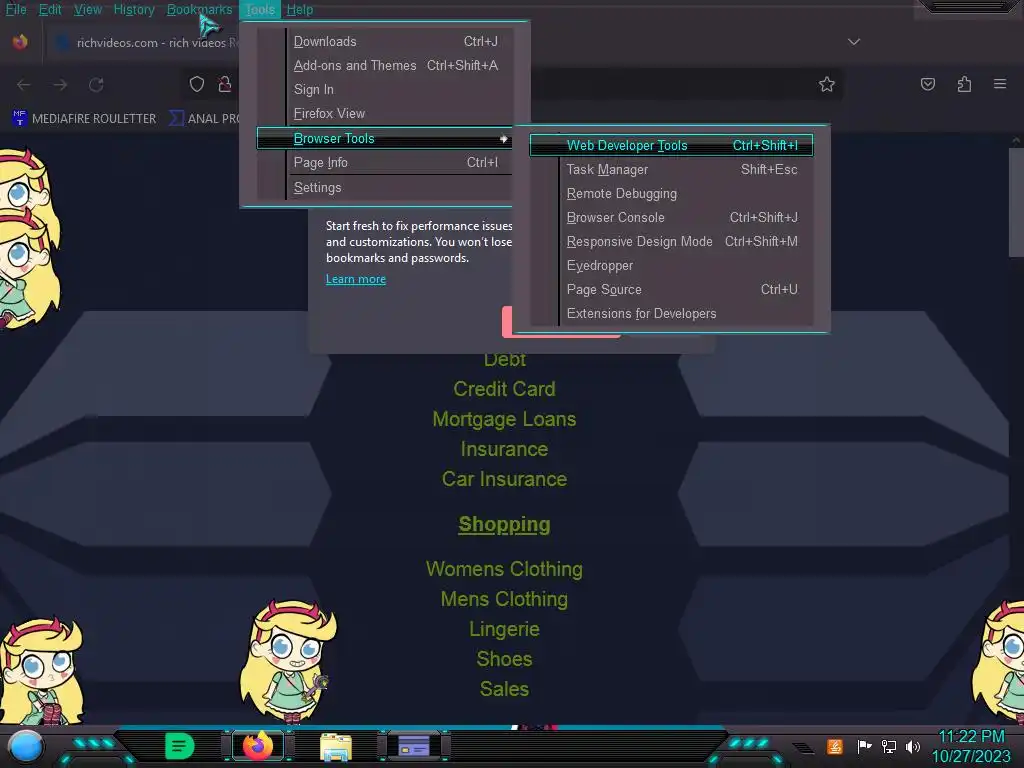This screenshot has width=1024, height=768.
Task: Open the network tray icon
Action: coord(889,746)
